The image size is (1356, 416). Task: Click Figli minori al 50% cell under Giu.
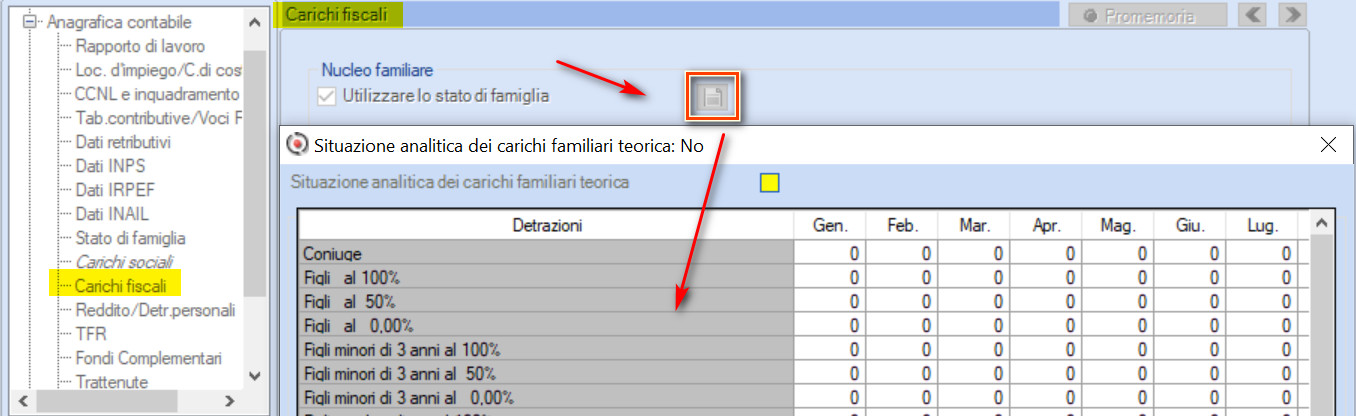pyautogui.click(x=1190, y=373)
